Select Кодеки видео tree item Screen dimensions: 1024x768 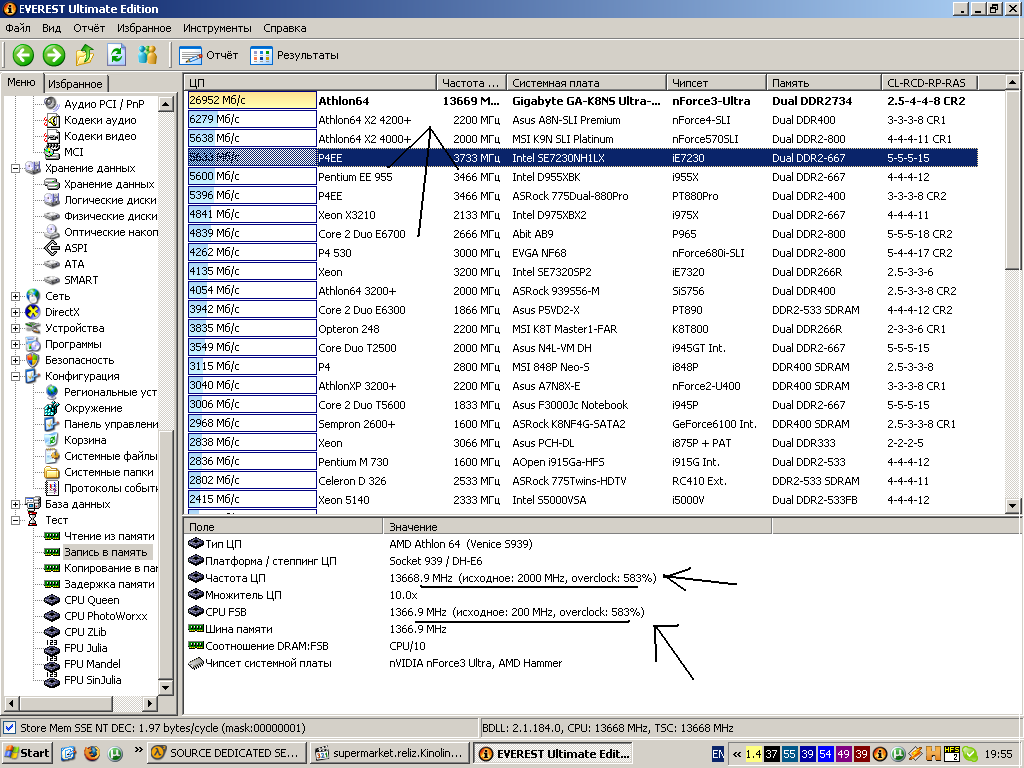click(x=100, y=136)
